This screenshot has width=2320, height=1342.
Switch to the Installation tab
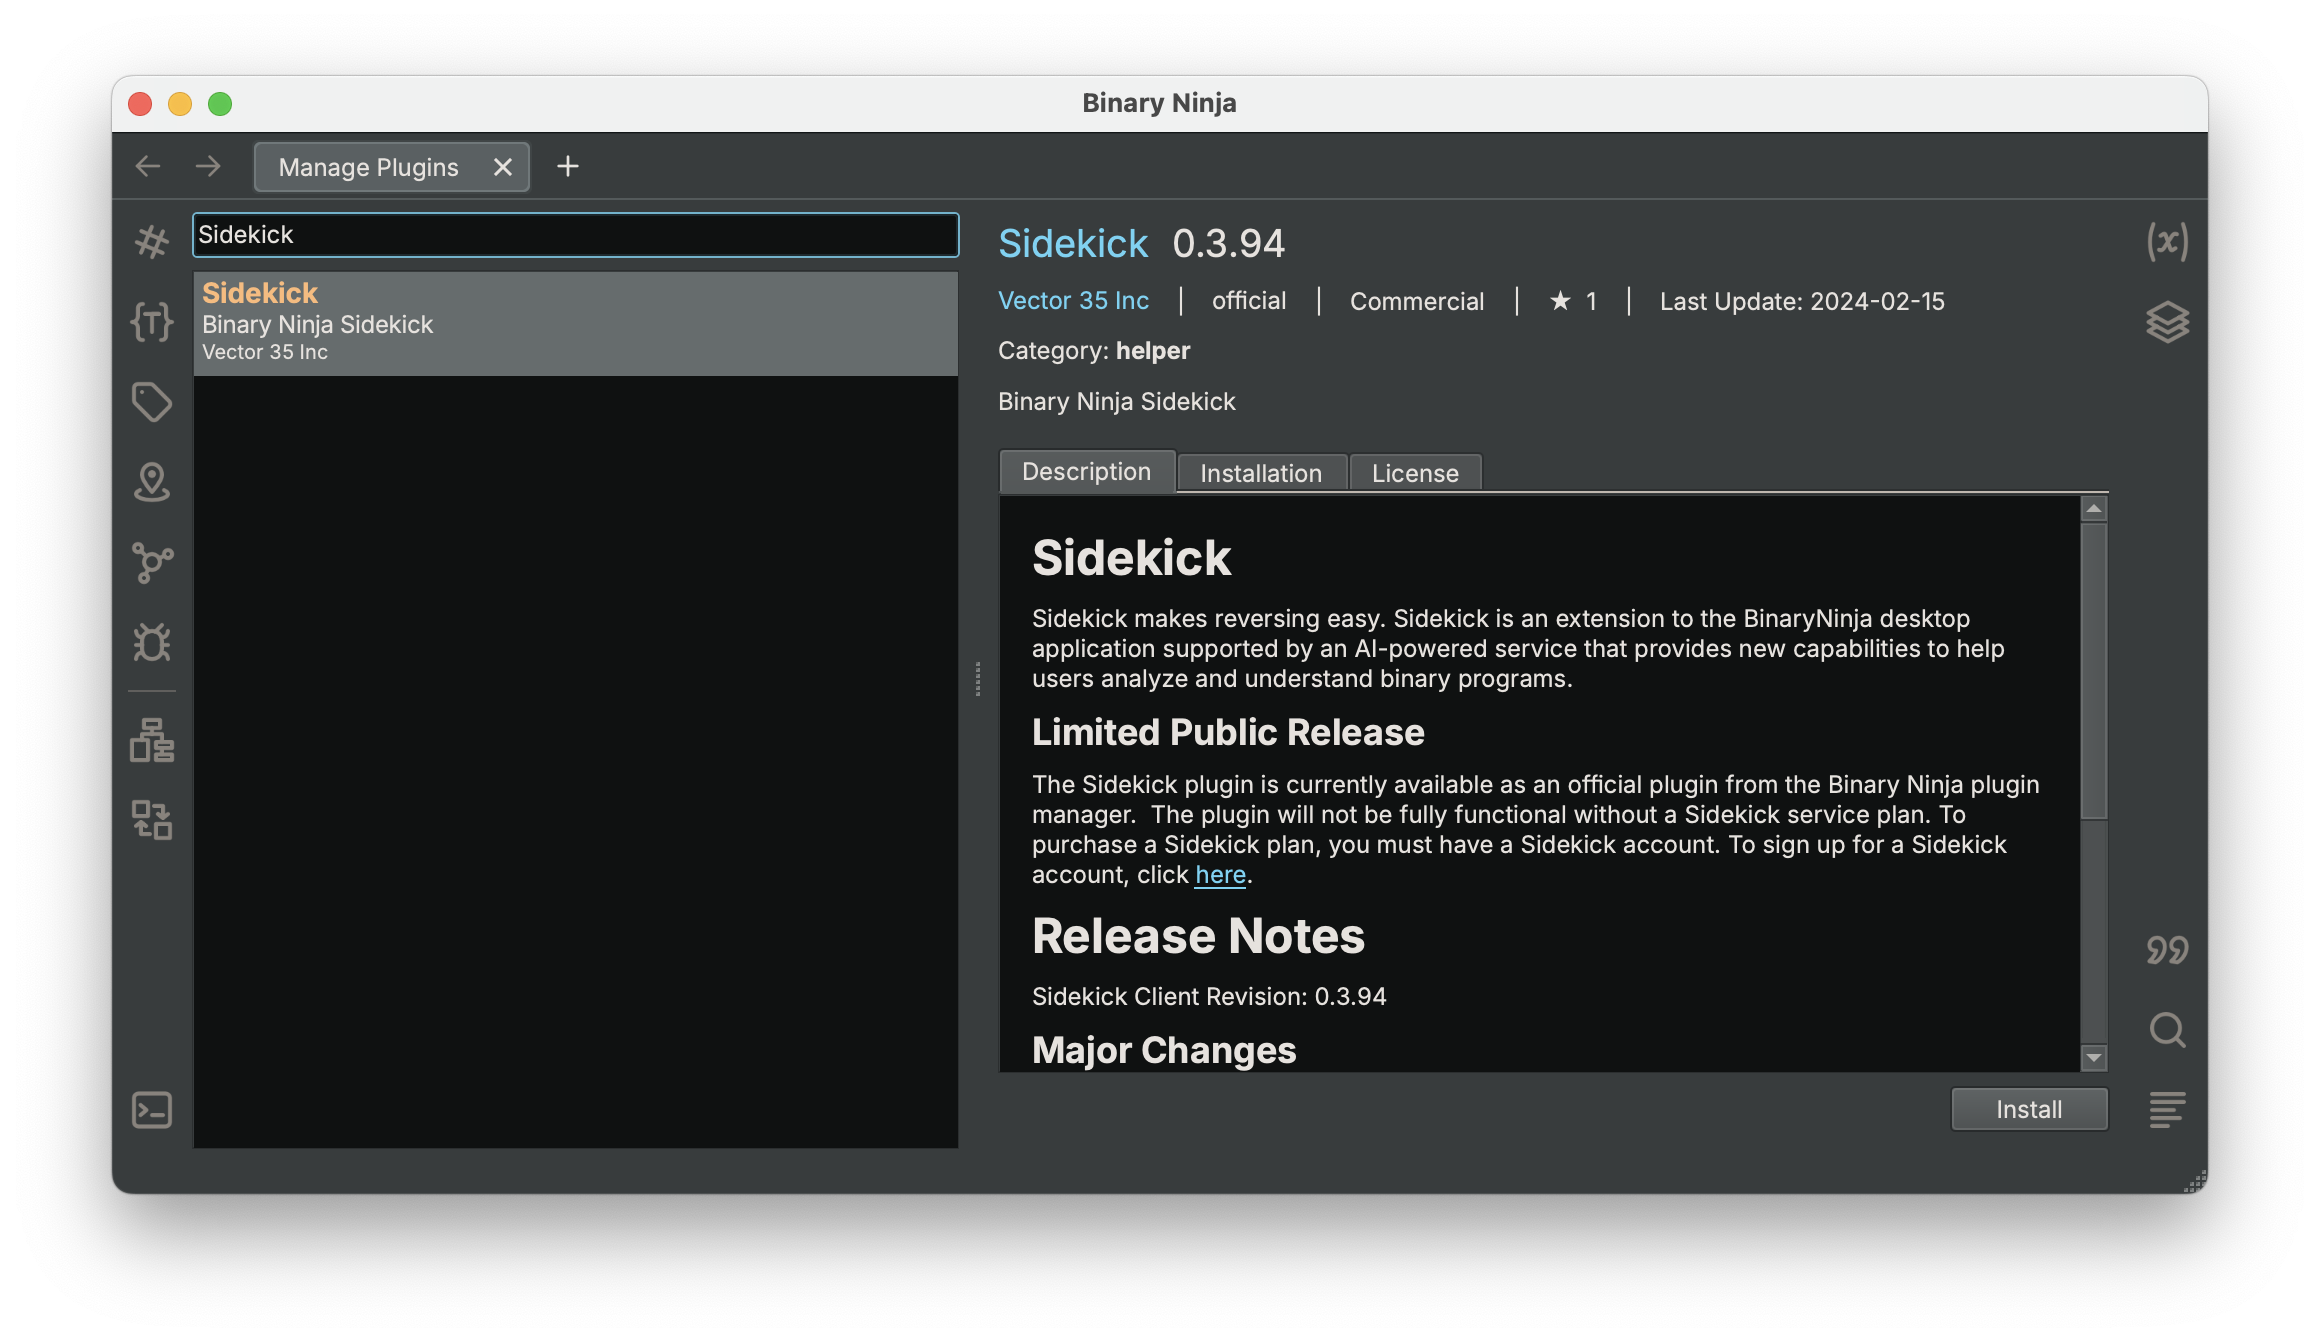pos(1261,472)
